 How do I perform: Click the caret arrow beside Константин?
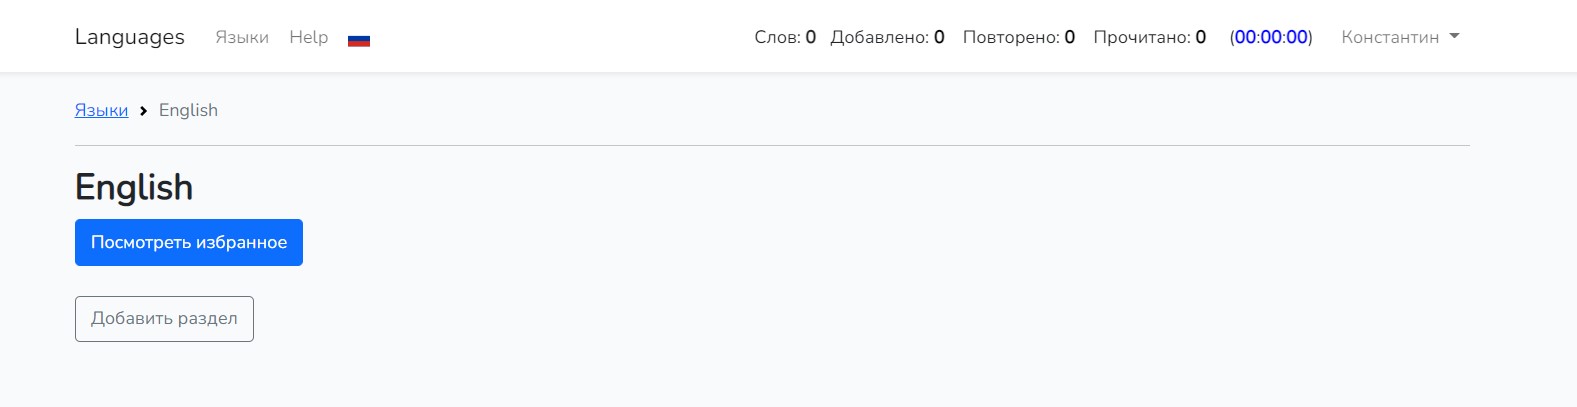(1454, 36)
